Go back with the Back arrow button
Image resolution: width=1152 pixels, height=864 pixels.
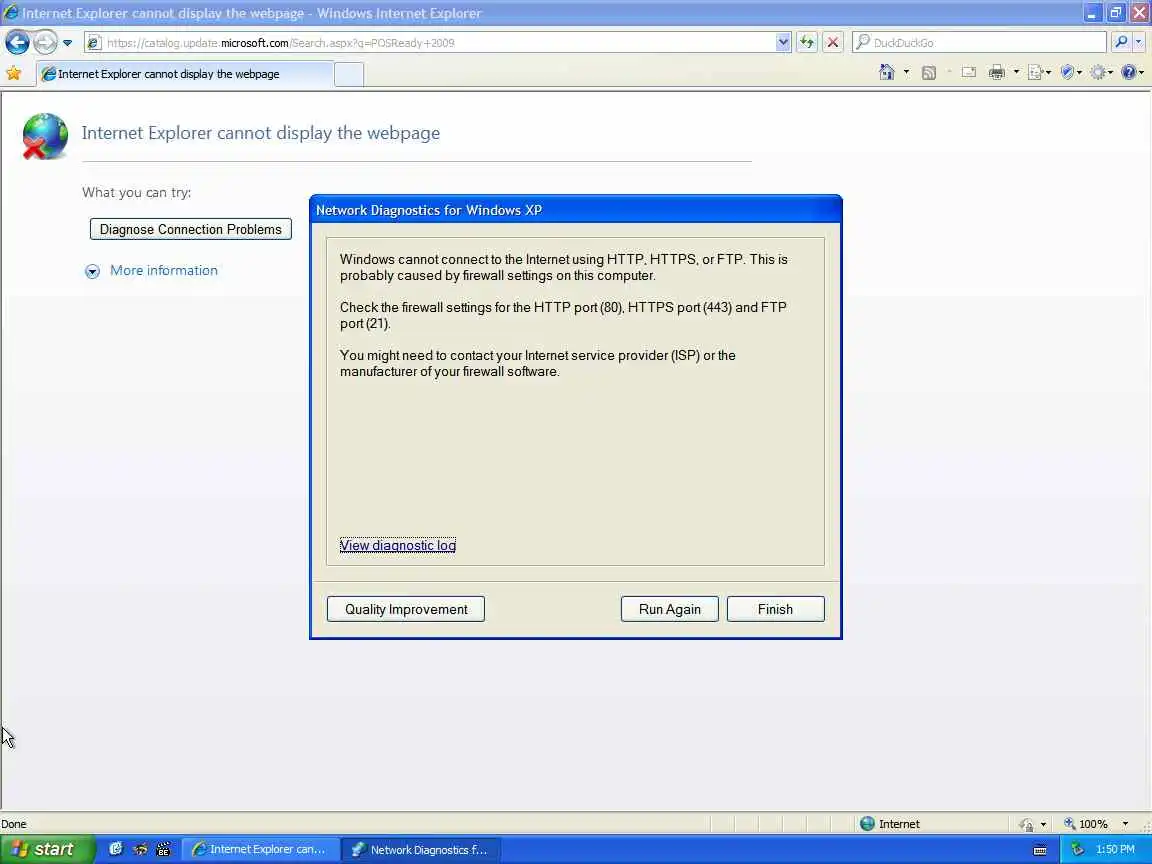tap(18, 43)
